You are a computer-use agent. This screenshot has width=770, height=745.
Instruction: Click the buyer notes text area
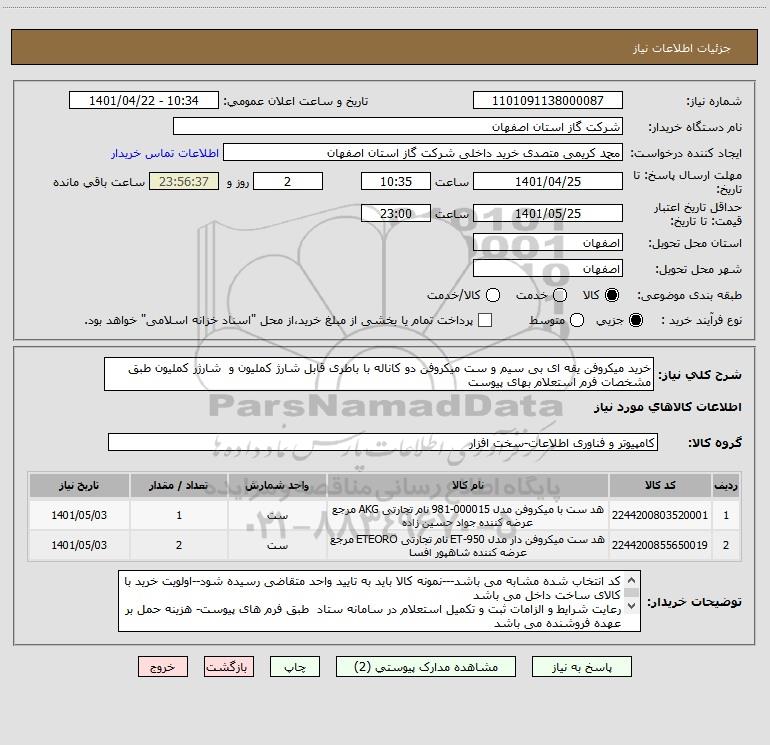[379, 601]
